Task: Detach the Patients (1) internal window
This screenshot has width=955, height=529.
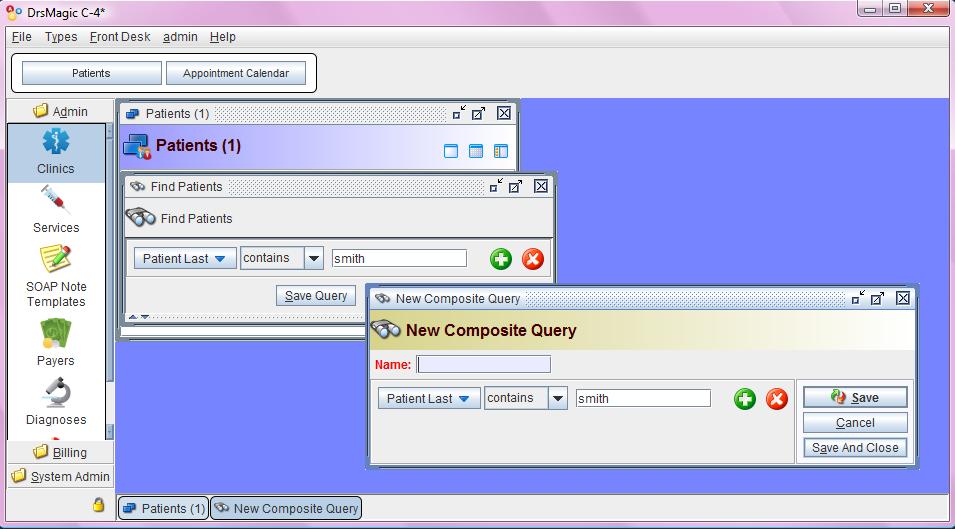Action: 479,113
